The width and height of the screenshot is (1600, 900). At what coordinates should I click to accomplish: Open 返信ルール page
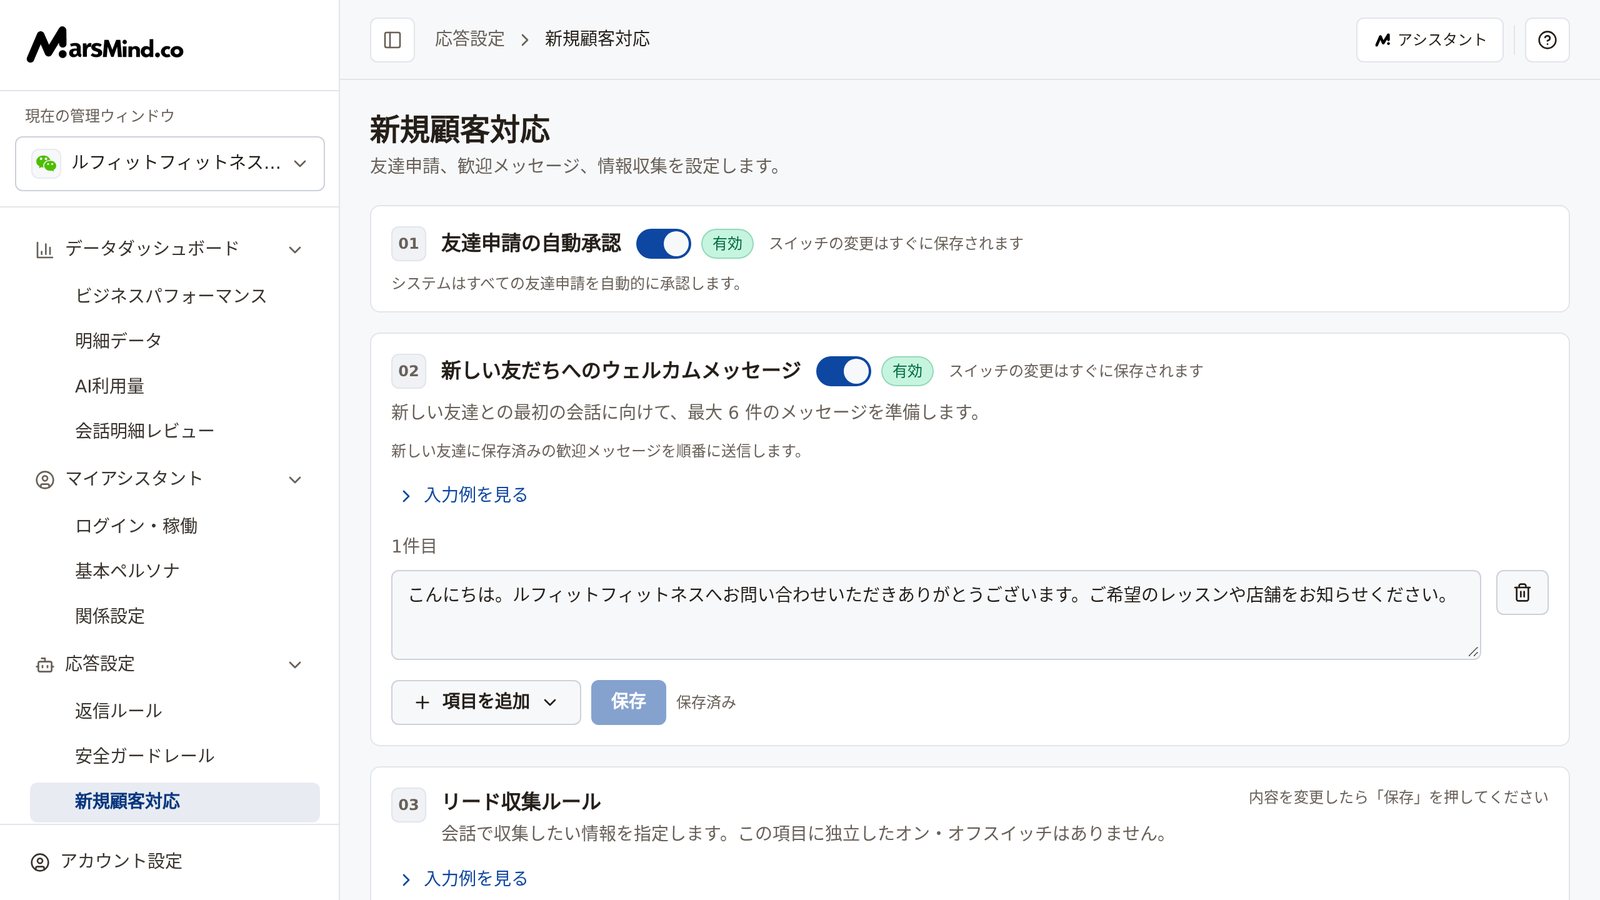118,711
